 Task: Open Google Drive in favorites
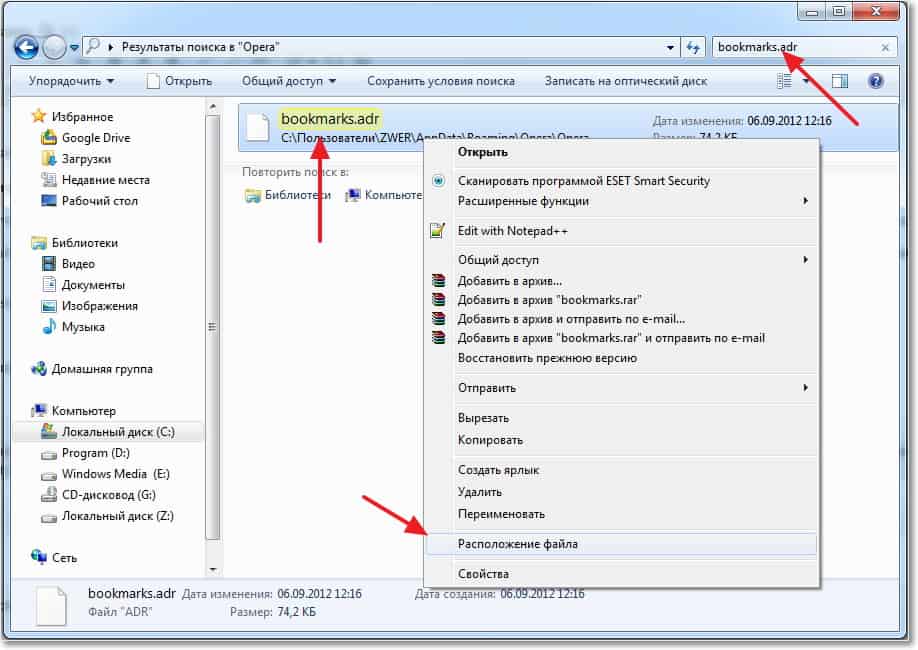[x=95, y=138]
